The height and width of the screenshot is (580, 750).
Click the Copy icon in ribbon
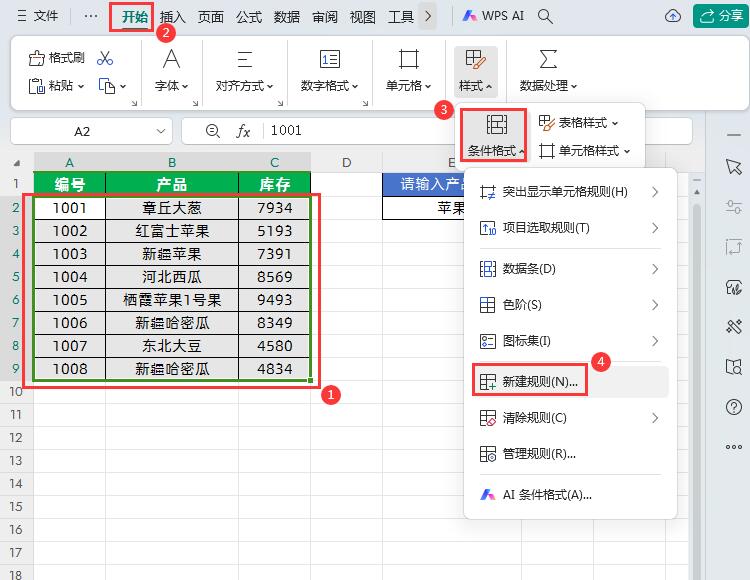106,86
